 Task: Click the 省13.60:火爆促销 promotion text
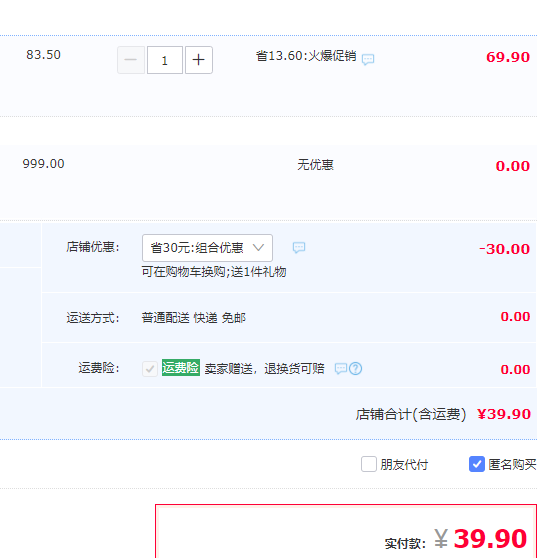[306, 56]
